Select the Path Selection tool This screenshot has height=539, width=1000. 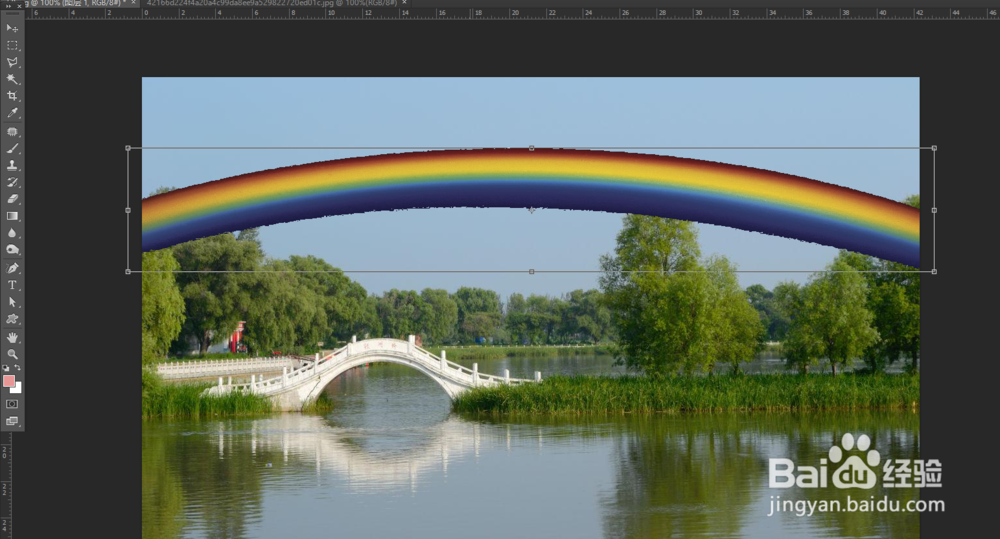12,302
